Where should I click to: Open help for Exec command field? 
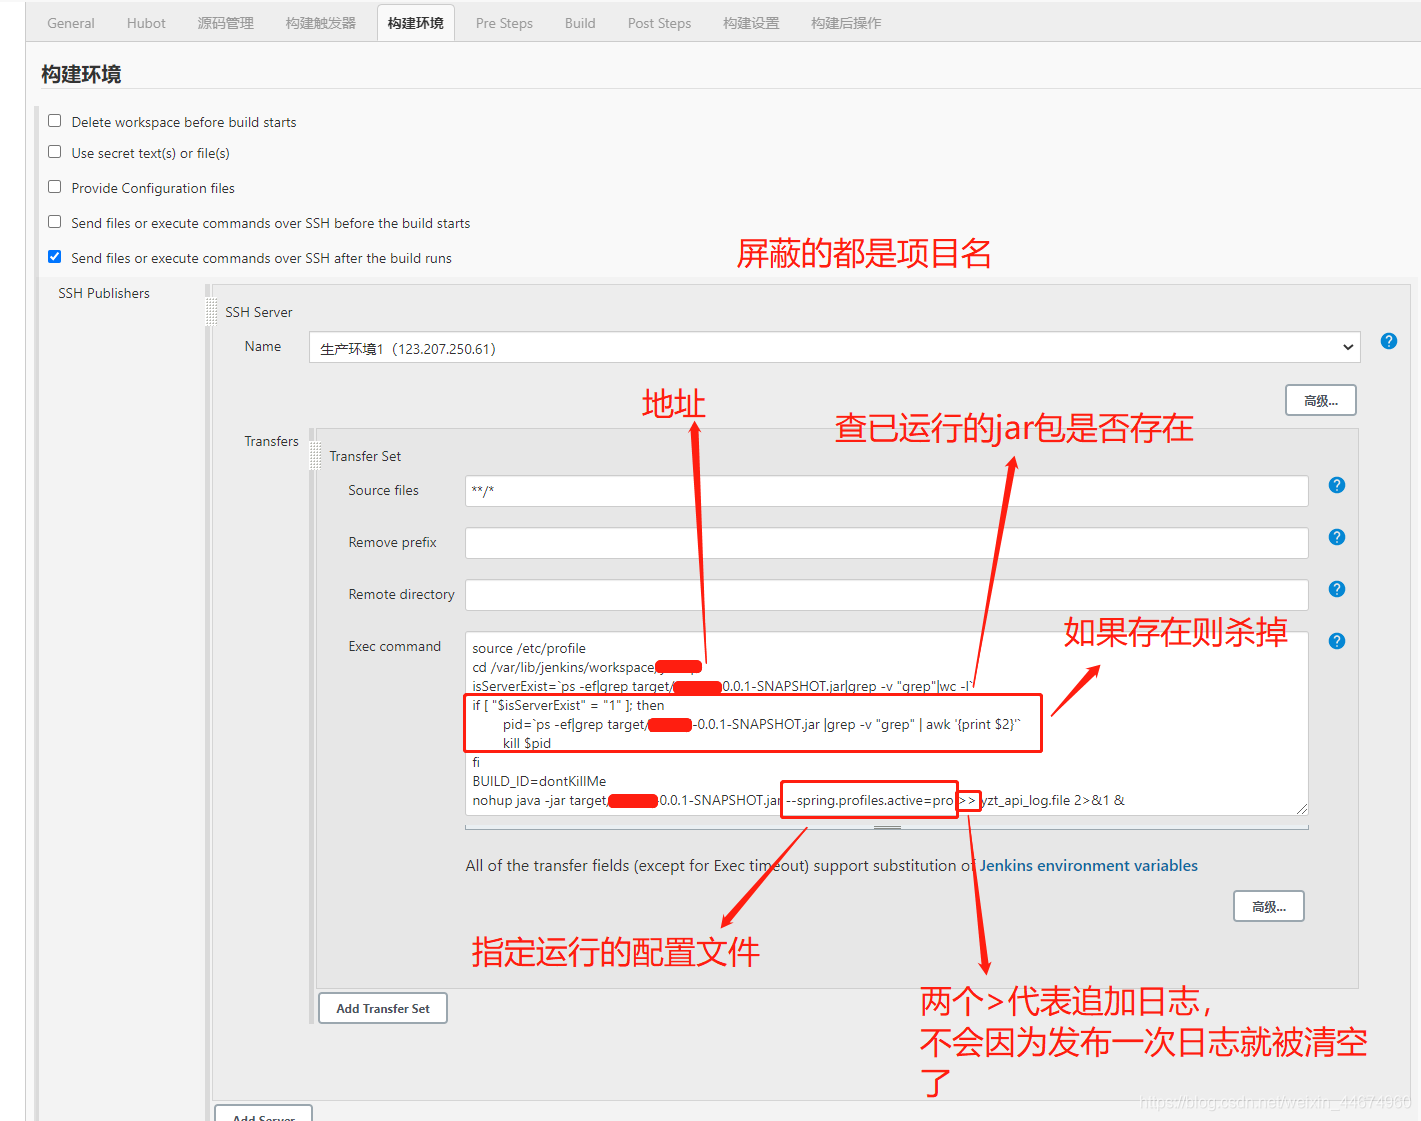click(x=1336, y=640)
